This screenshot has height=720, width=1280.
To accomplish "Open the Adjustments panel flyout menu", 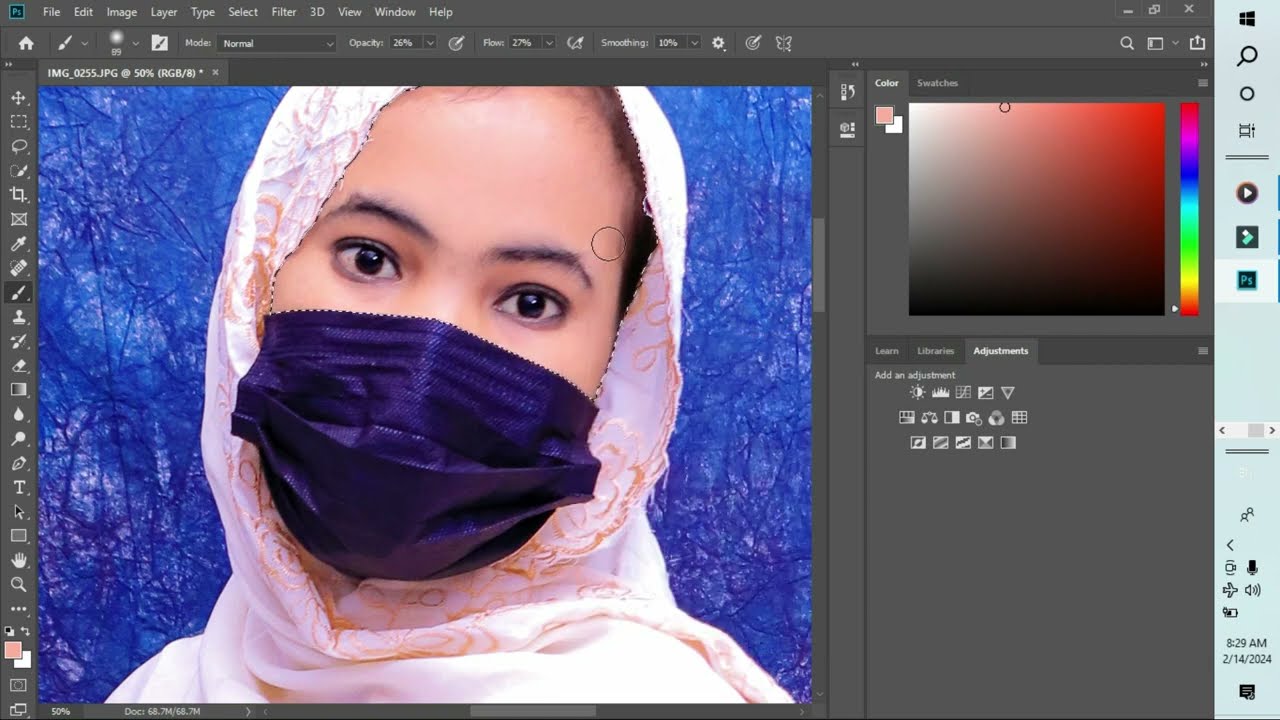I will point(1202,351).
